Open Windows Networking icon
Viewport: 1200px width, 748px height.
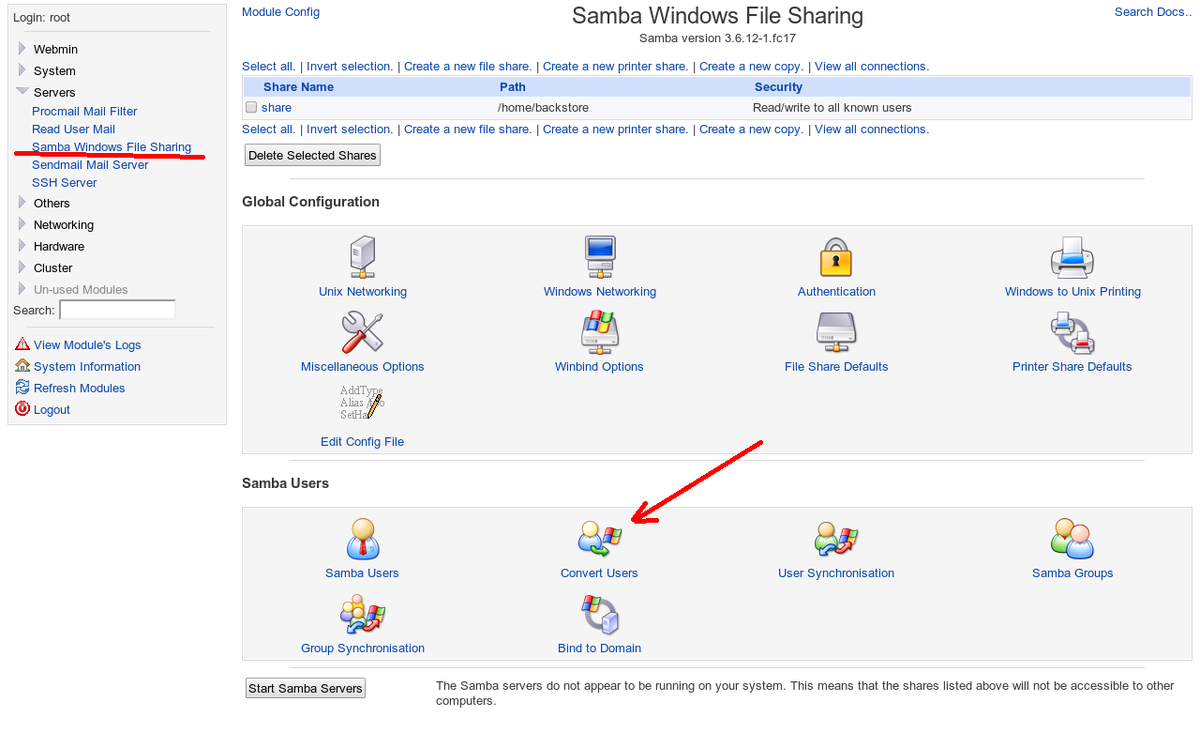tap(600, 257)
